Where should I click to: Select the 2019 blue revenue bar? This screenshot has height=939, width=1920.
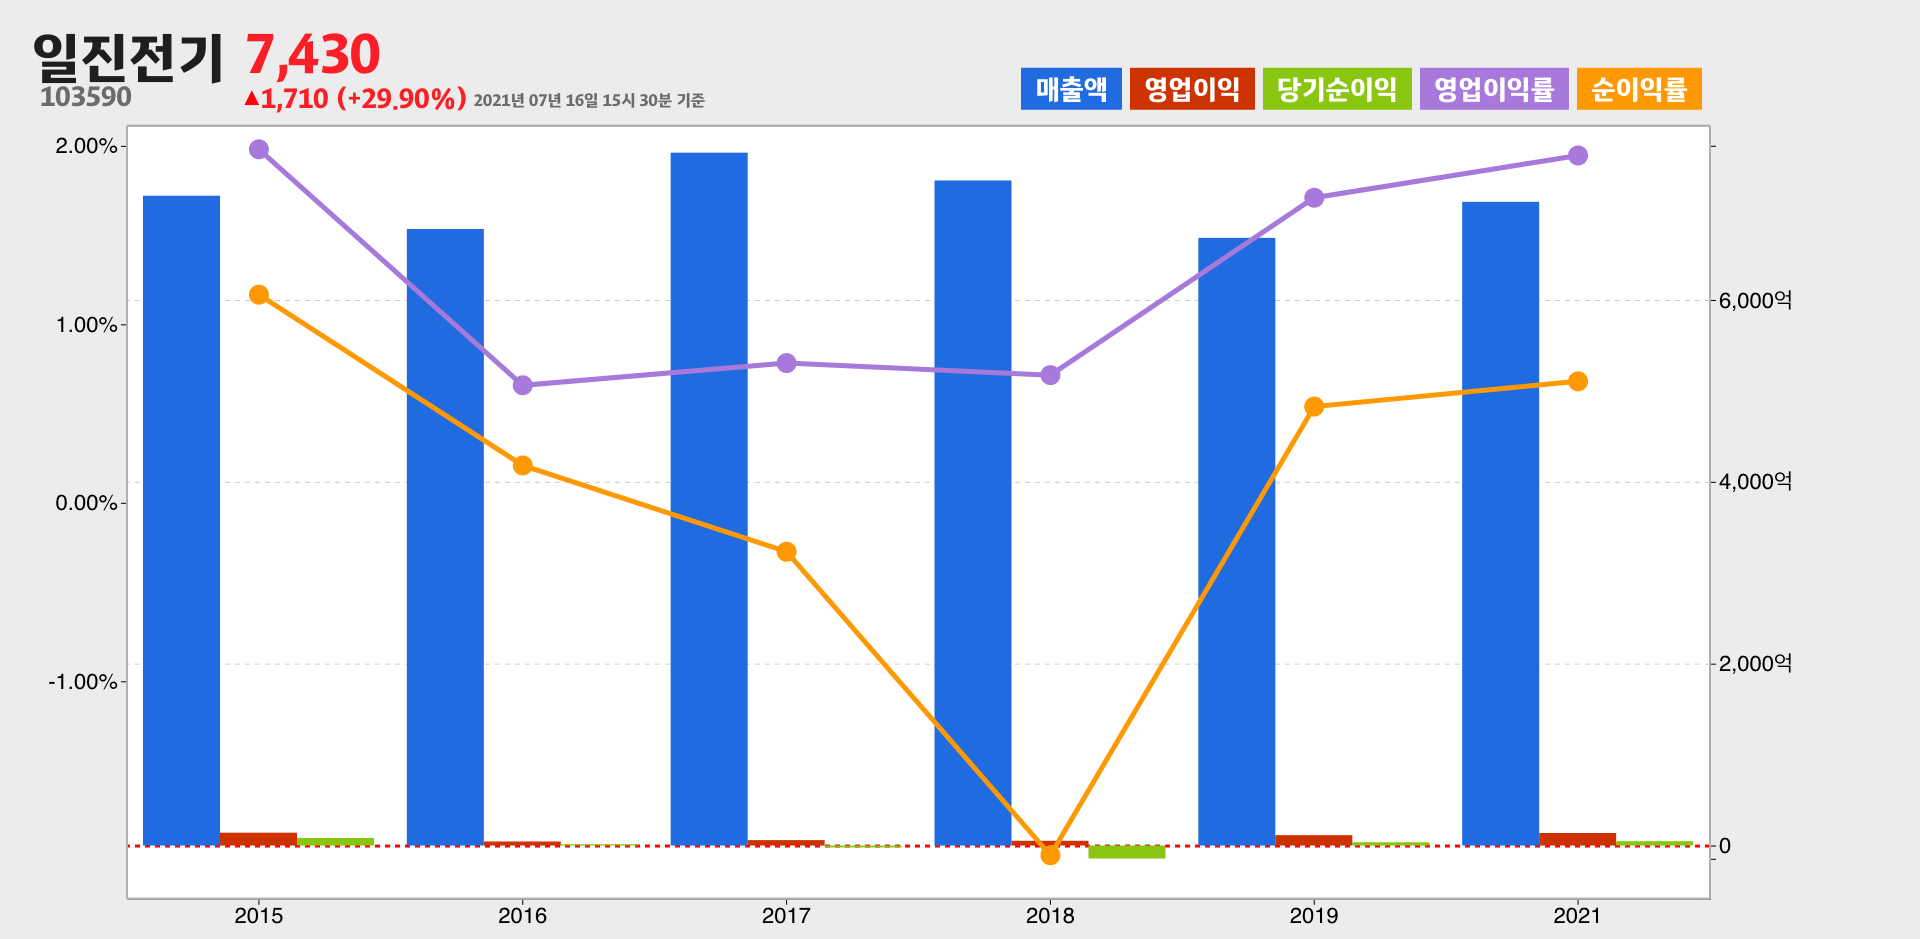[x=1237, y=542]
